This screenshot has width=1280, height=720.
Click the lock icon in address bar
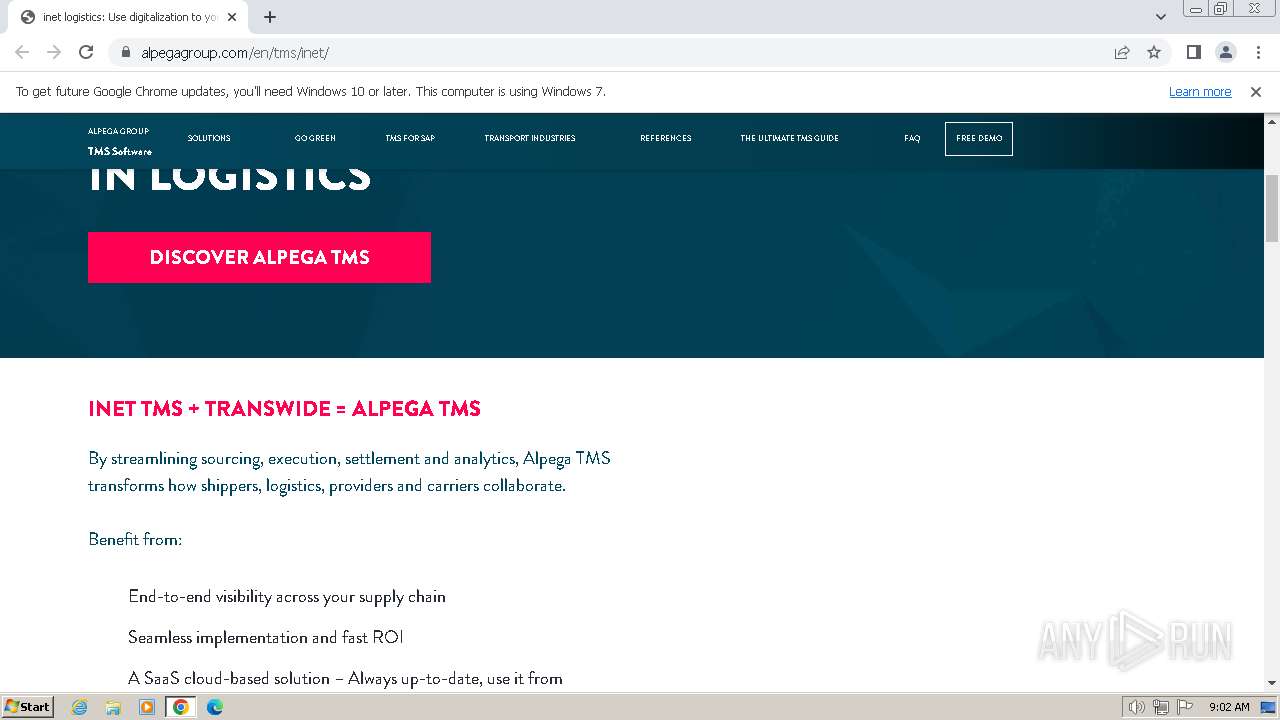click(125, 52)
